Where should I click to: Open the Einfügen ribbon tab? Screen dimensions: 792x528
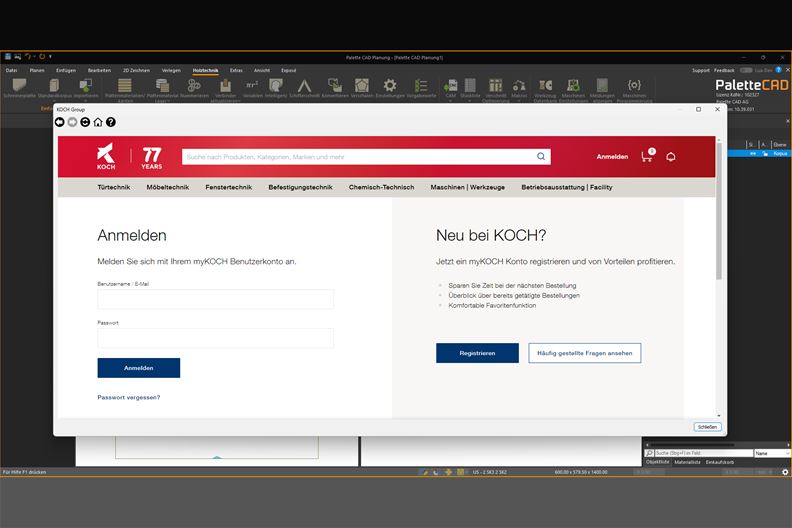[x=66, y=71]
